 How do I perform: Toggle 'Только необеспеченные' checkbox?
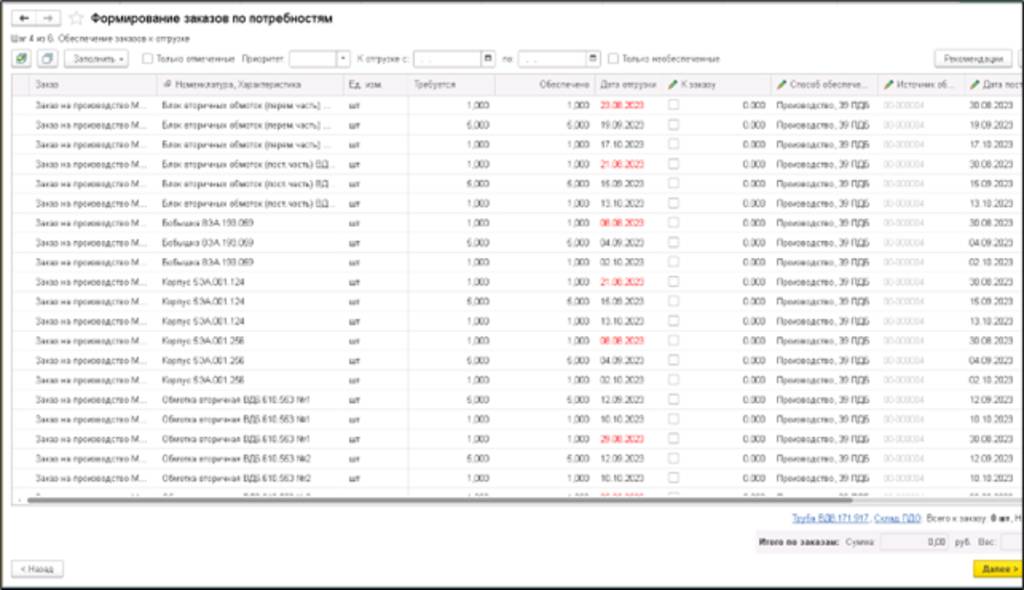click(x=614, y=59)
